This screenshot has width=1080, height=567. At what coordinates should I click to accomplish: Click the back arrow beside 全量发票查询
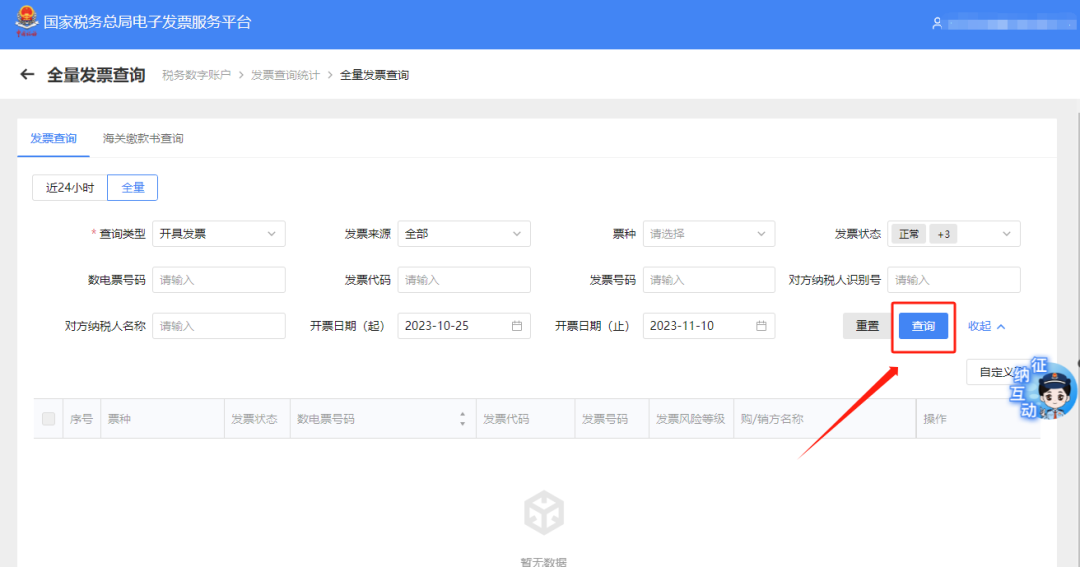coord(27,75)
